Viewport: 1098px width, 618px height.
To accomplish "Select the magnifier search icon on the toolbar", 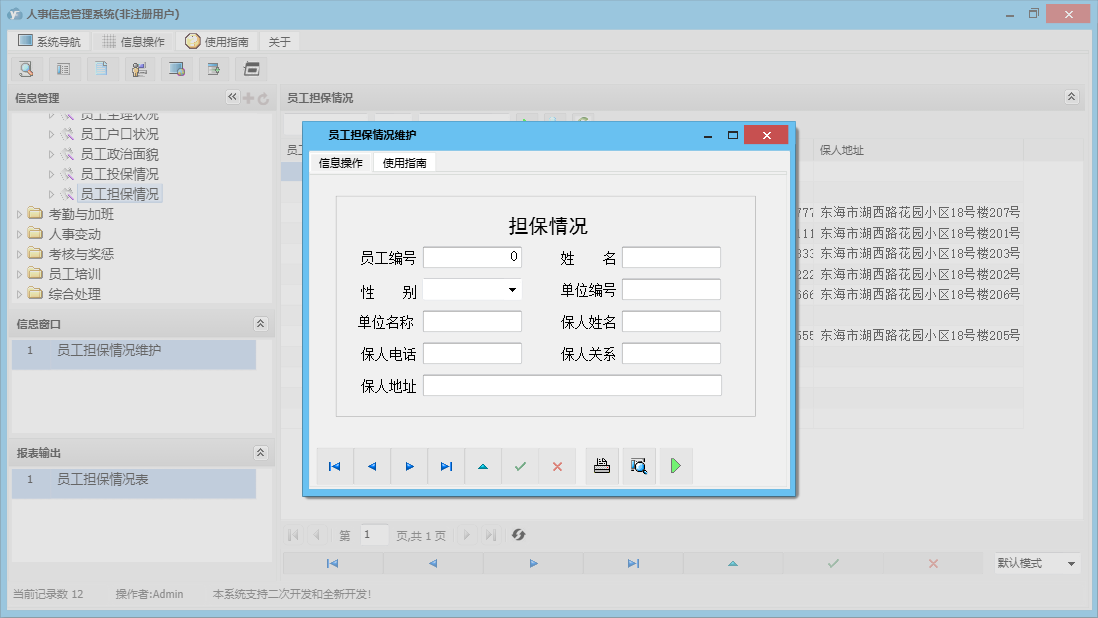I will tap(26, 68).
